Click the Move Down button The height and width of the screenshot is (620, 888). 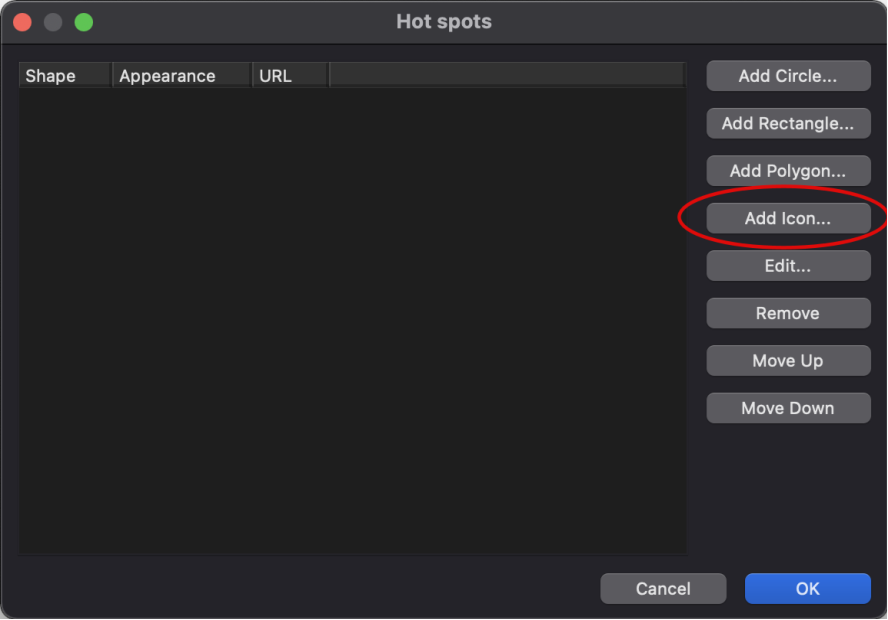tap(788, 408)
